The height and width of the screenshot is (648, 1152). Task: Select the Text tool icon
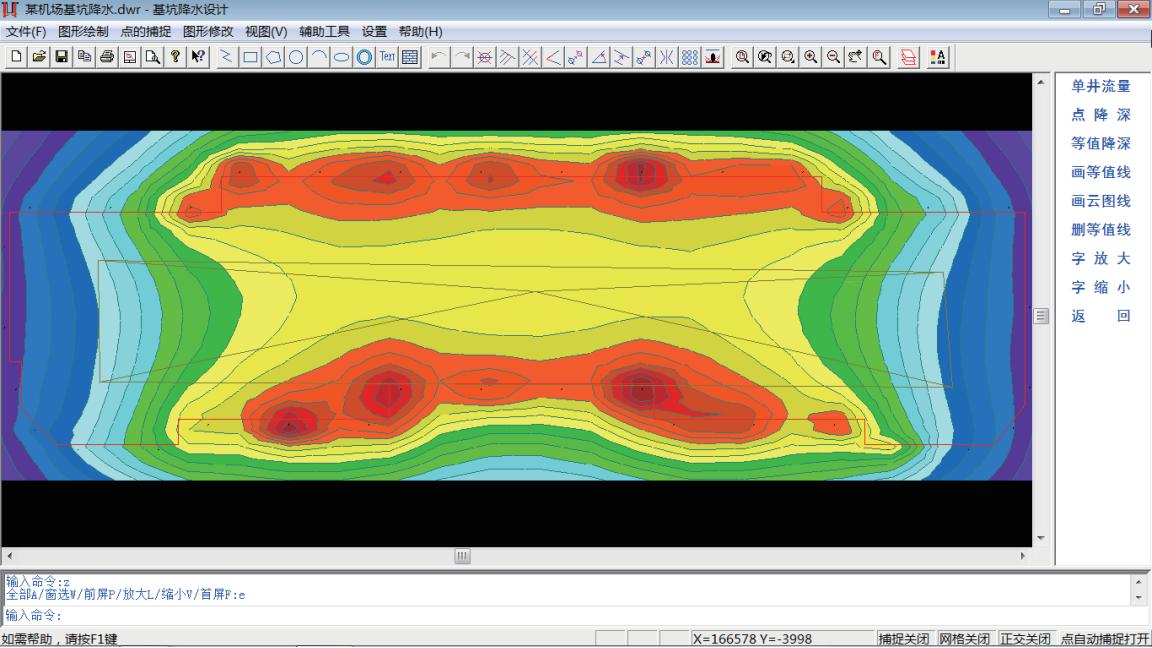tap(387, 58)
